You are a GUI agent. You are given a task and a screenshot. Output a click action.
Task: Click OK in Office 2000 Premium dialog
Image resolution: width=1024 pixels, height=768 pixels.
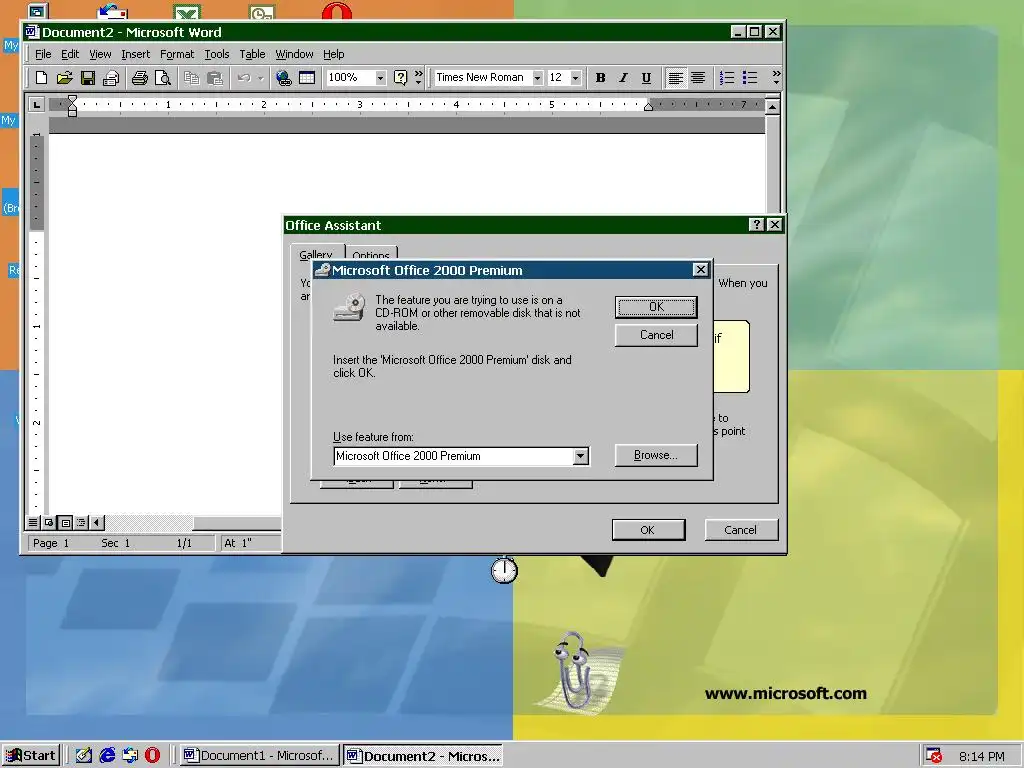click(x=656, y=307)
